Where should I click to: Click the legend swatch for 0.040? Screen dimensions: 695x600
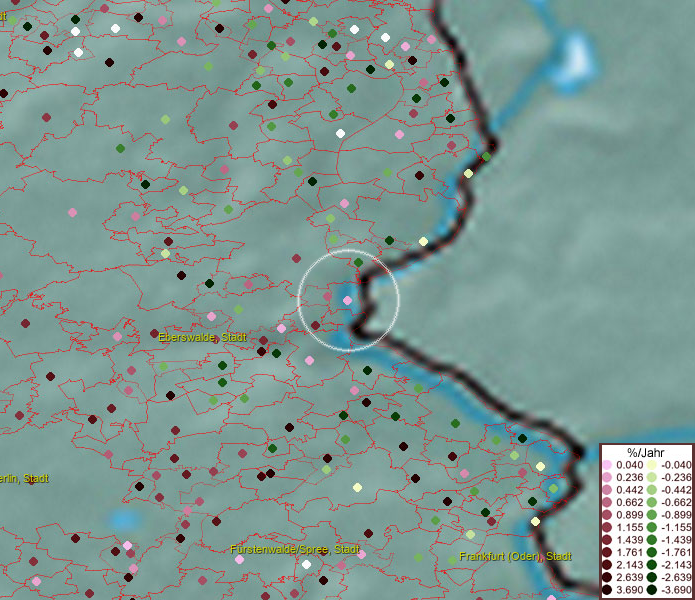point(607,465)
